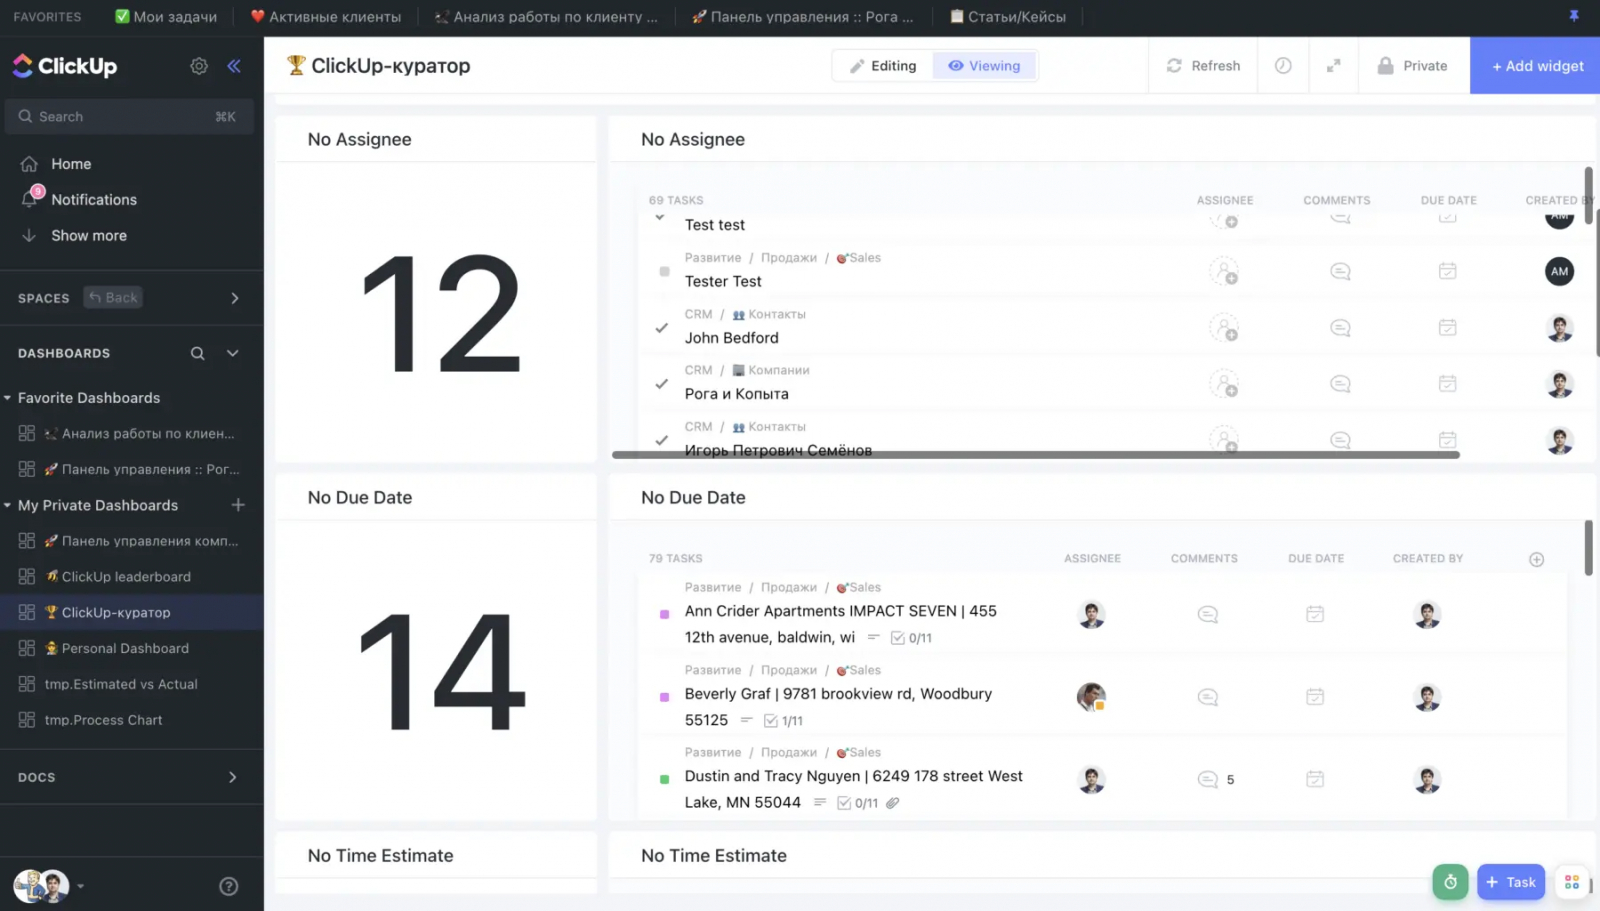Open tmp.Process Chart dashboard
1600x911 pixels.
coord(103,721)
